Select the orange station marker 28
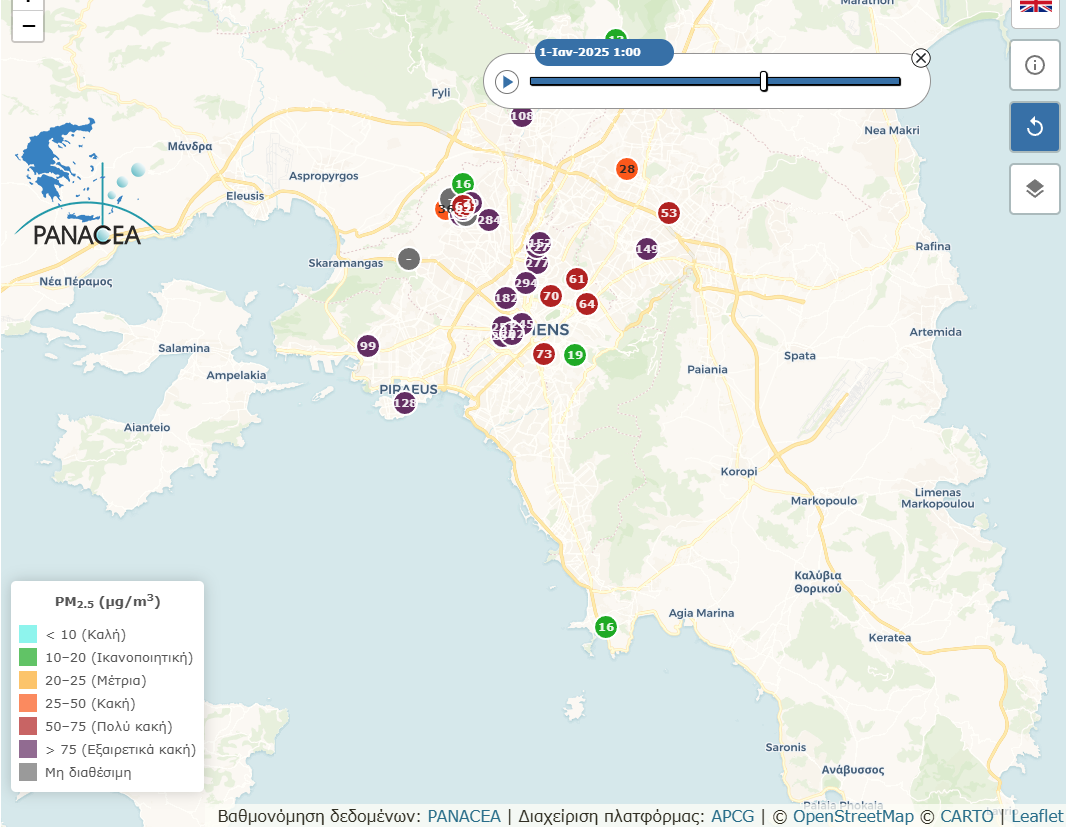 click(627, 169)
